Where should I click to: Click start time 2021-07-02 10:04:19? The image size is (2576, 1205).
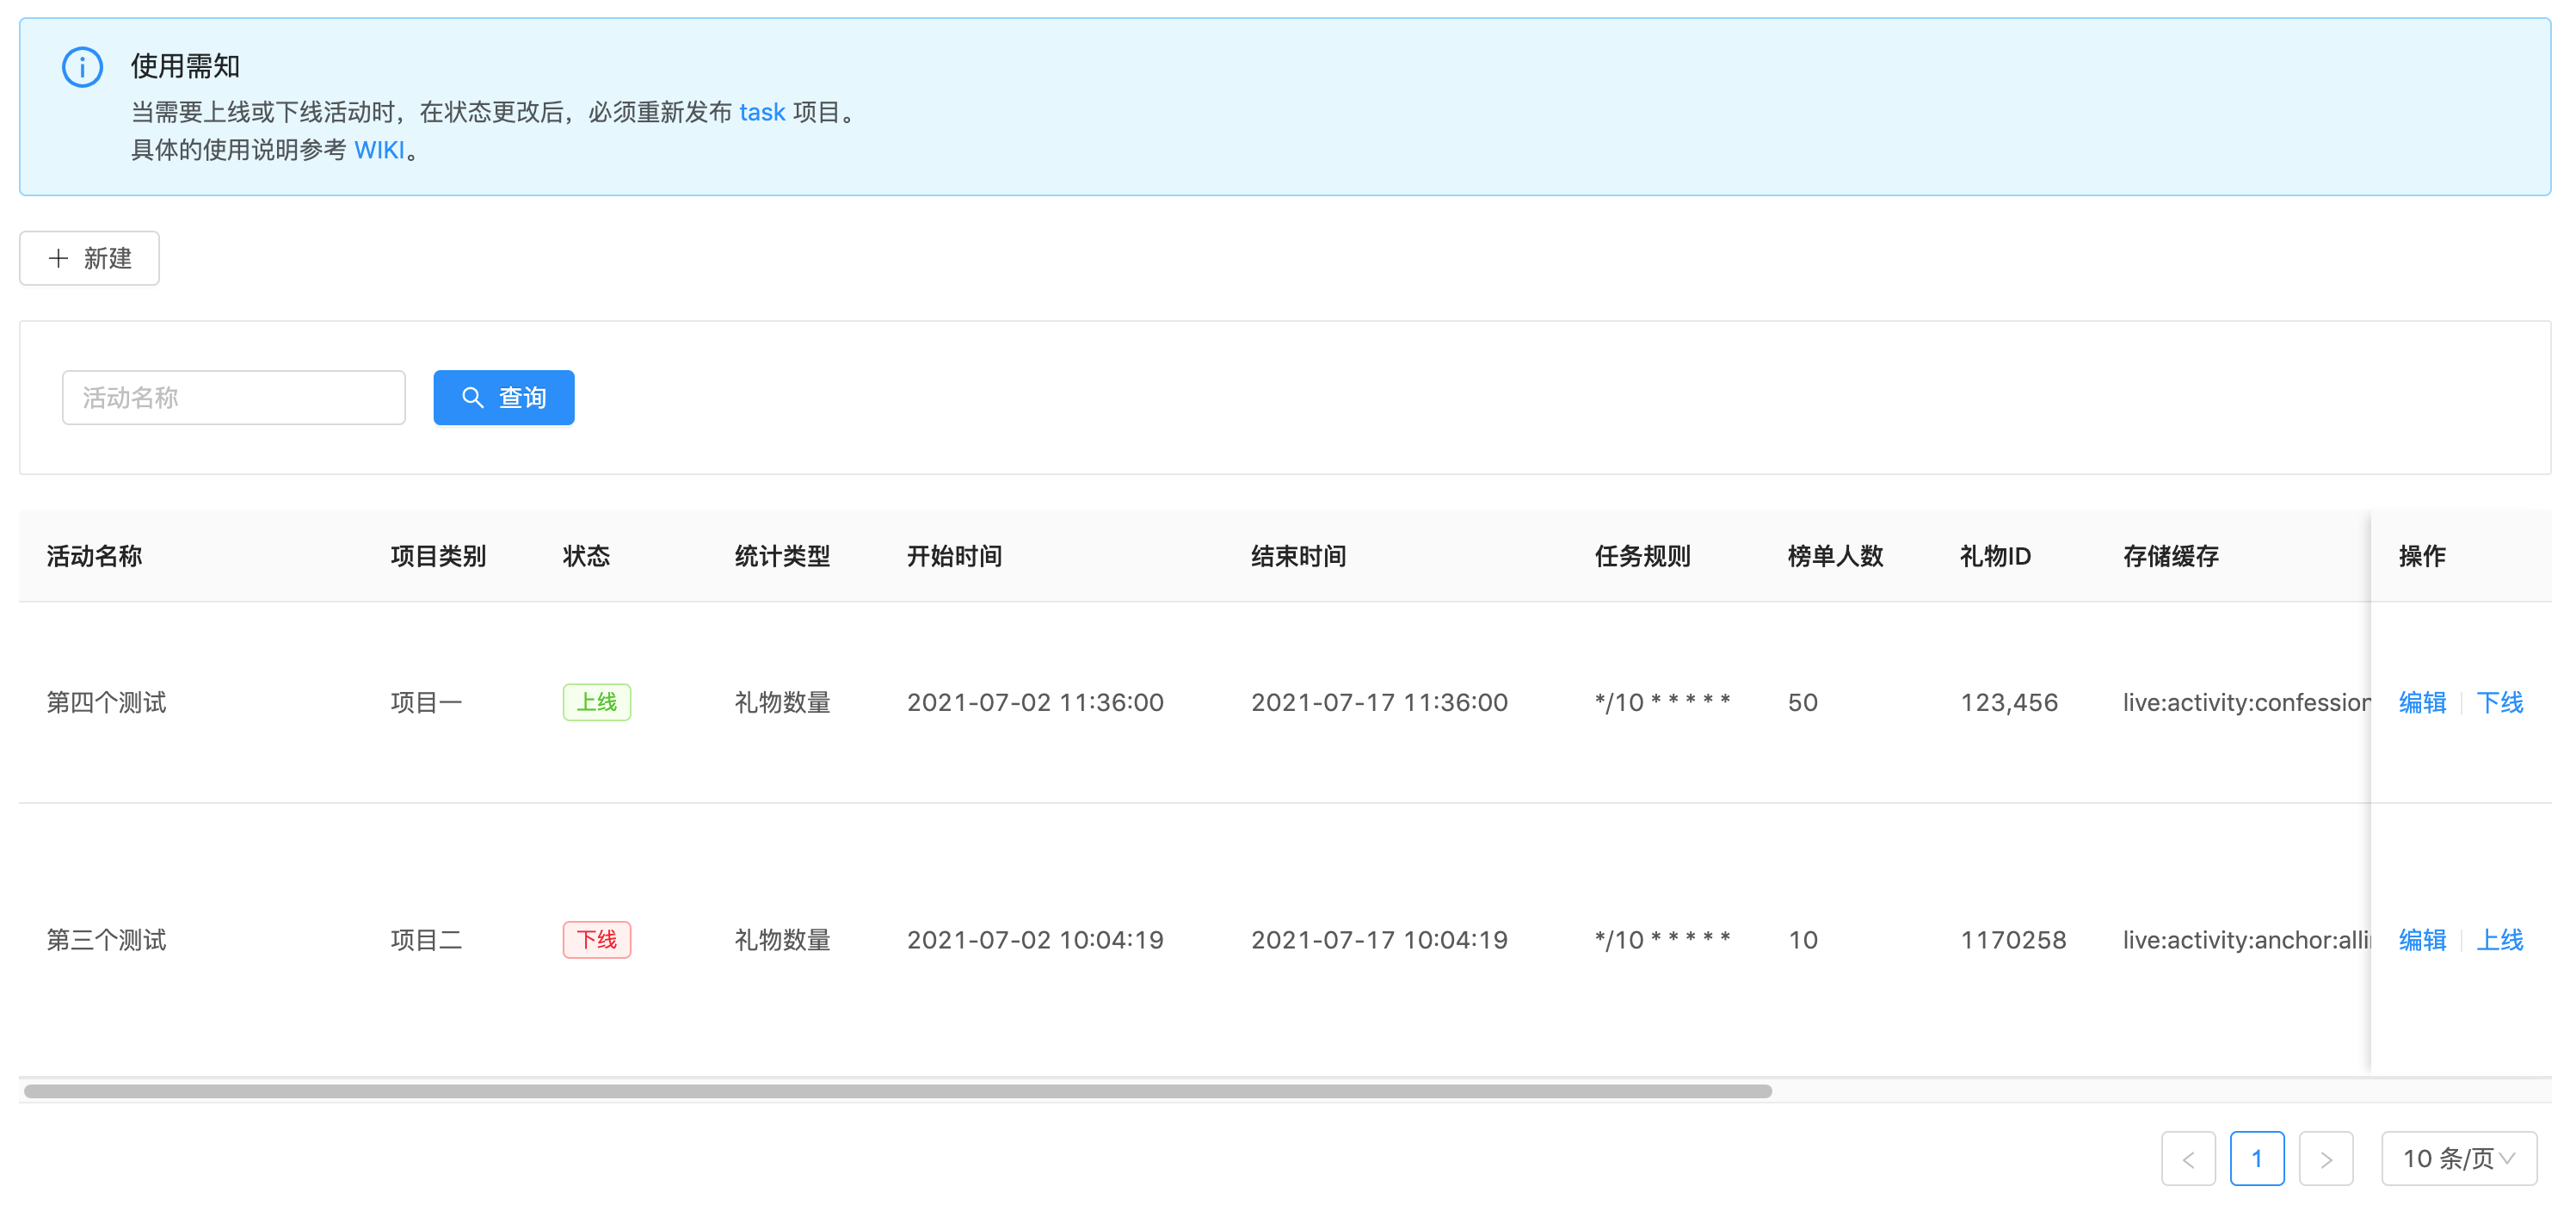(1035, 940)
